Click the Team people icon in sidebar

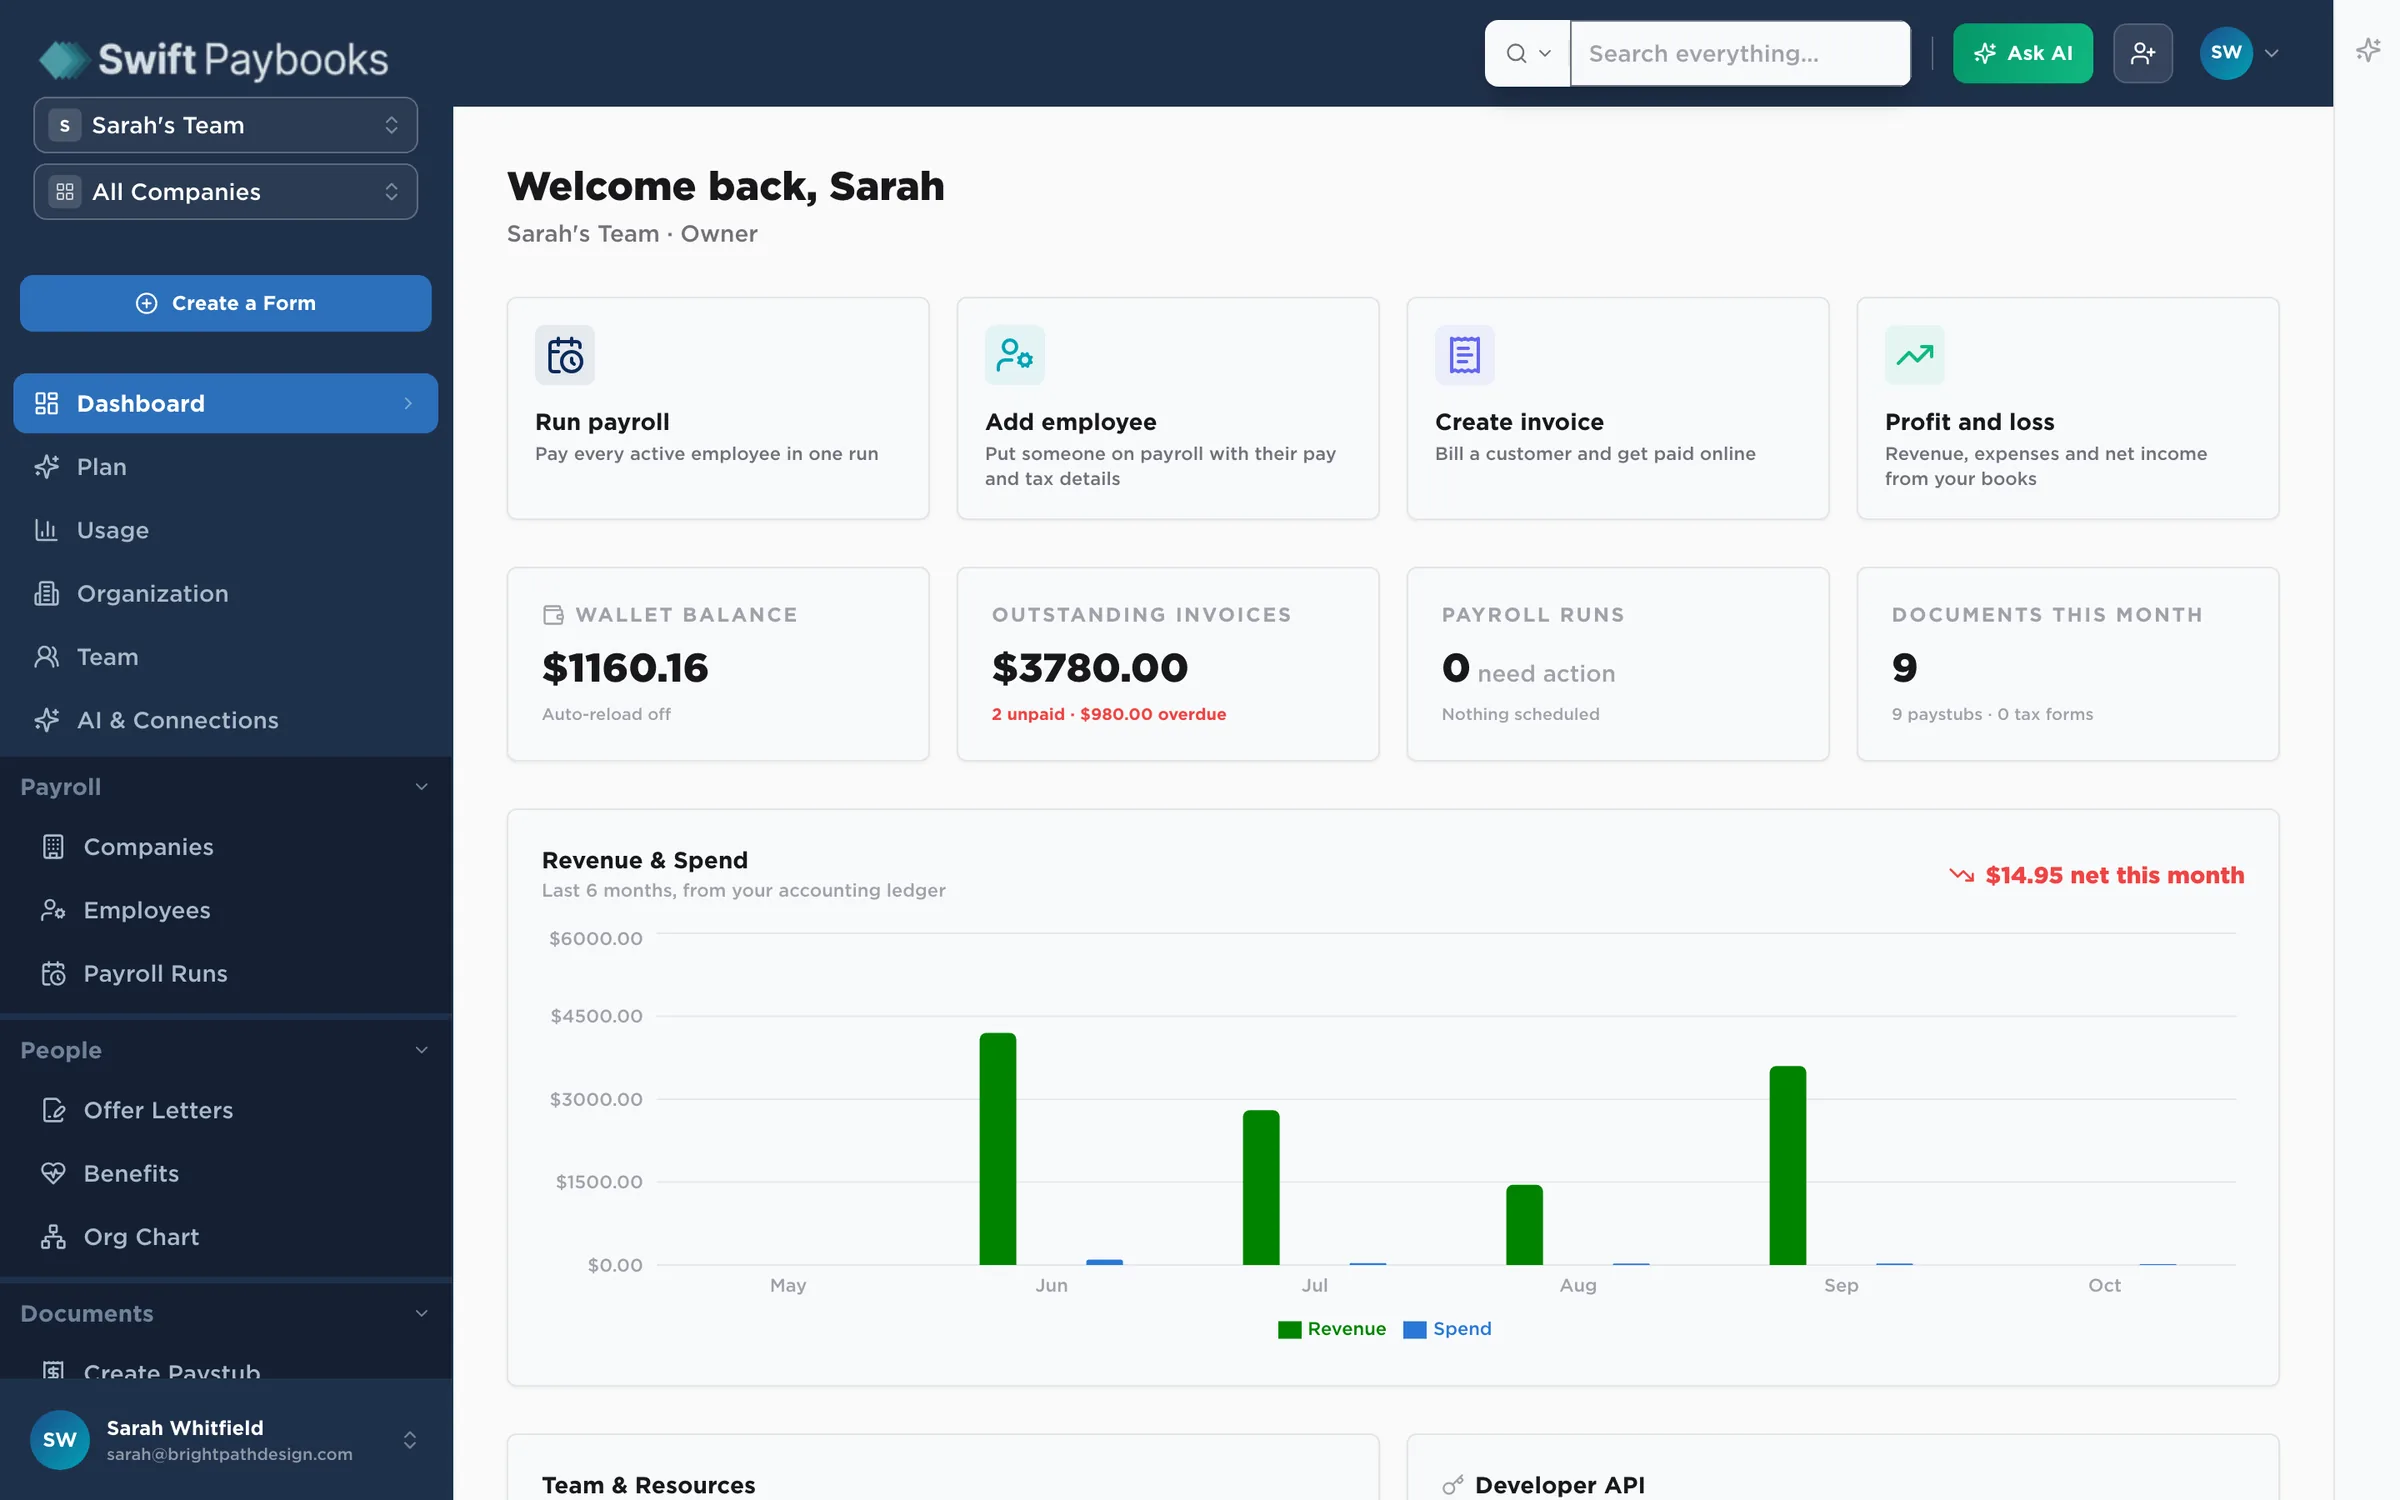[46, 656]
